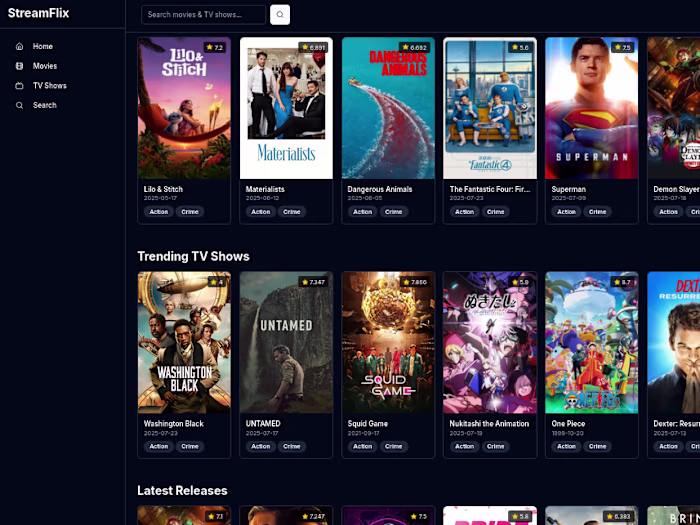Click The Fantastic Four title text

click(490, 189)
